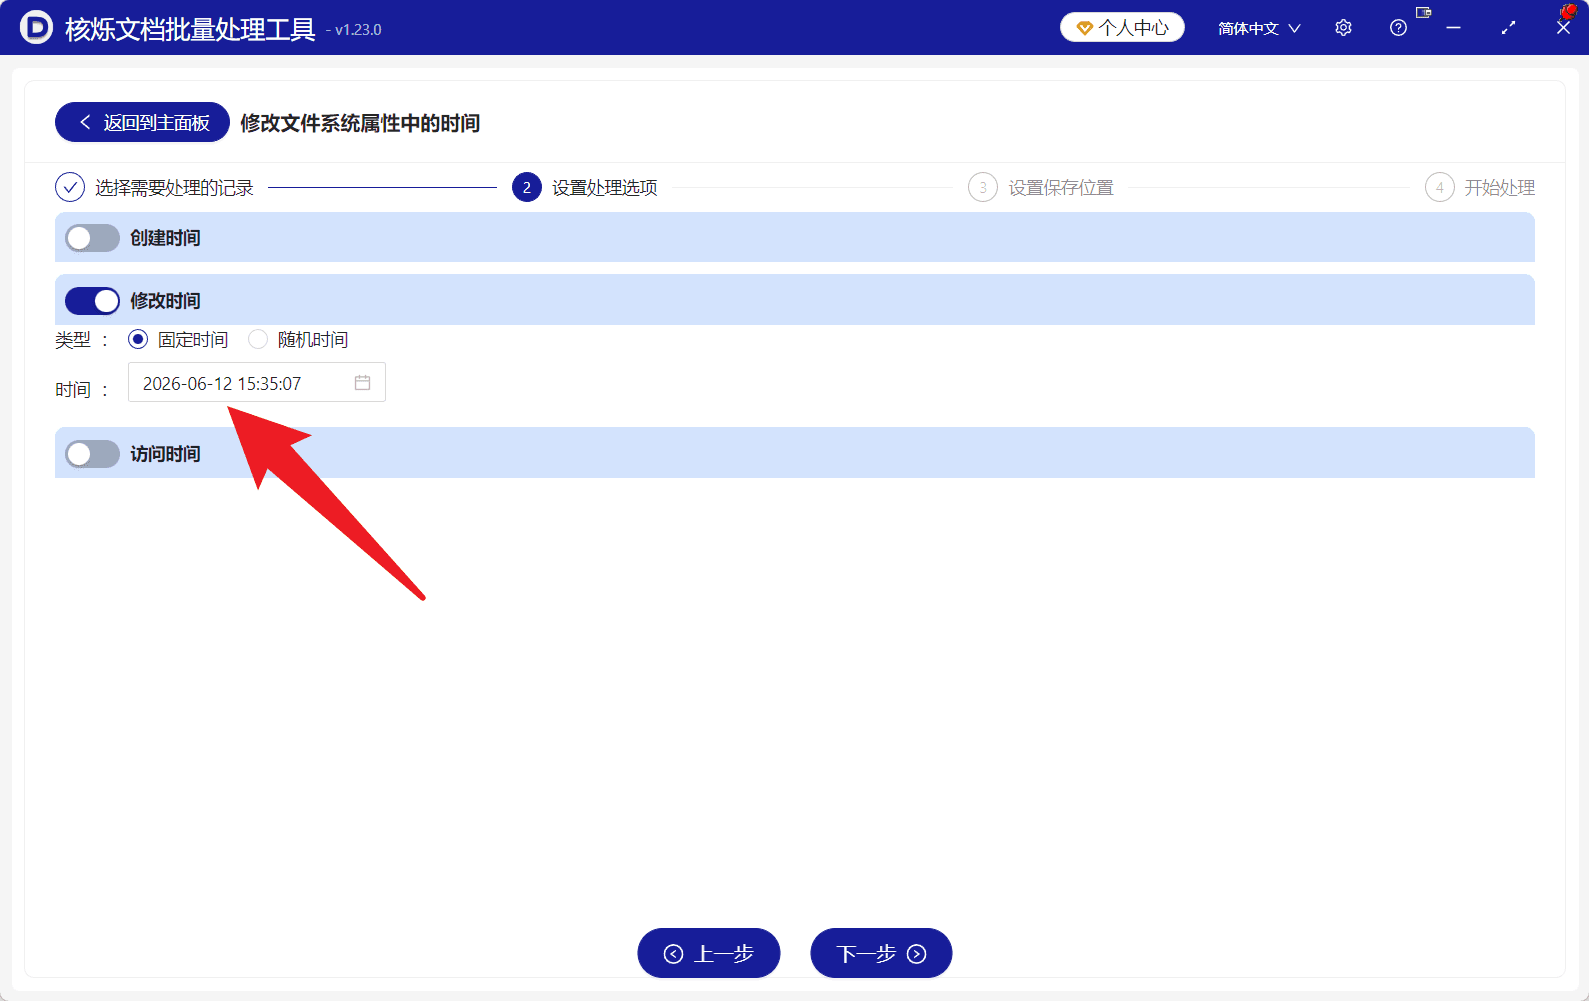Disable the 修改时间 toggle switch
Image resolution: width=1589 pixels, height=1001 pixels.
[x=92, y=301]
